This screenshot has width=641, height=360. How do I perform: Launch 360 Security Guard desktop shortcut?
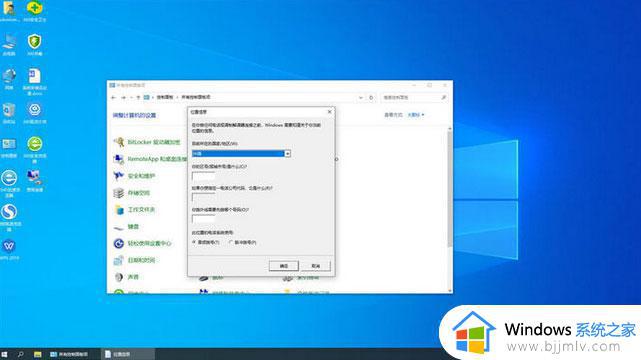point(35,11)
